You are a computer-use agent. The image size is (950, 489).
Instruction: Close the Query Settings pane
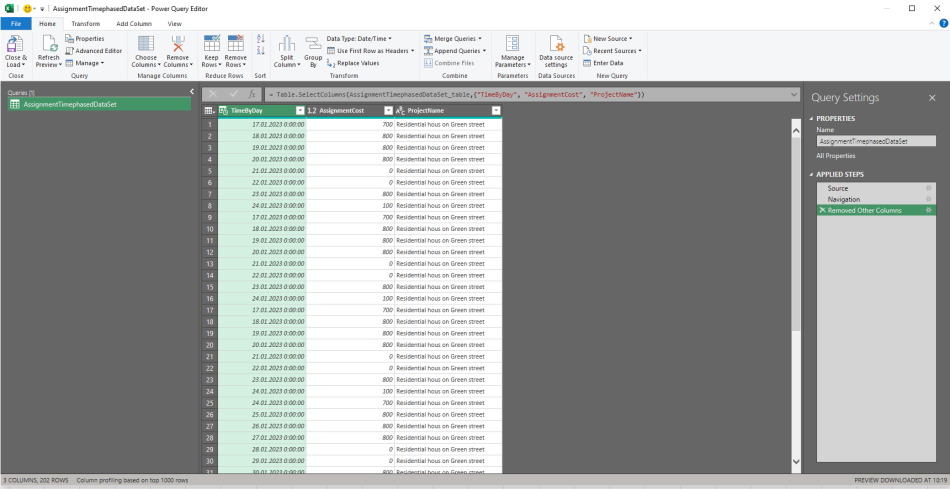click(x=932, y=98)
